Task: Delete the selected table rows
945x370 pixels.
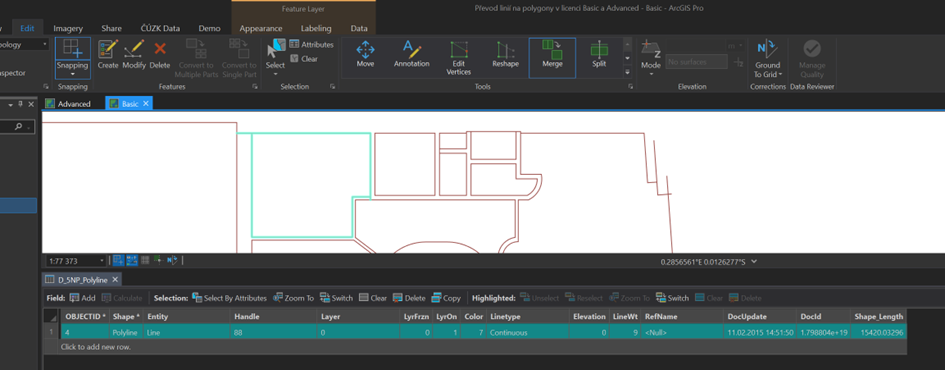Action: pos(409,298)
